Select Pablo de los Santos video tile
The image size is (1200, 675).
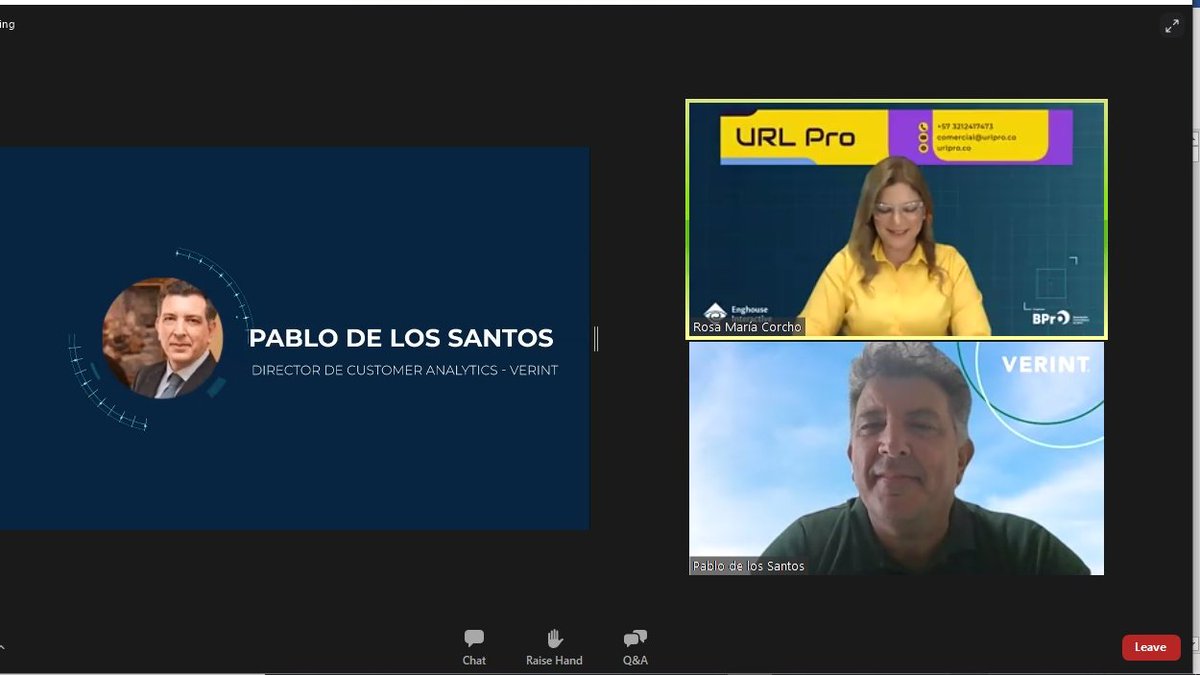[x=897, y=459]
